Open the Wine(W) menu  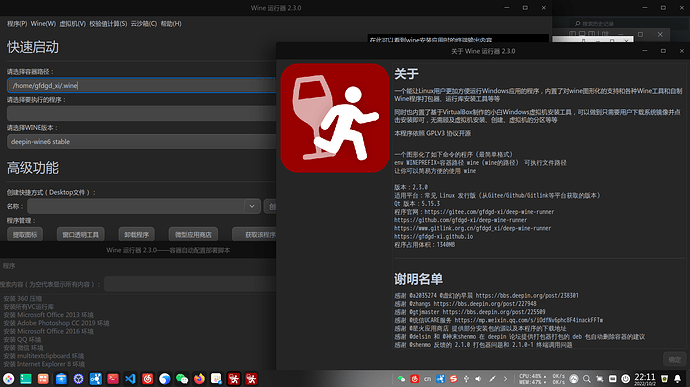coord(43,24)
